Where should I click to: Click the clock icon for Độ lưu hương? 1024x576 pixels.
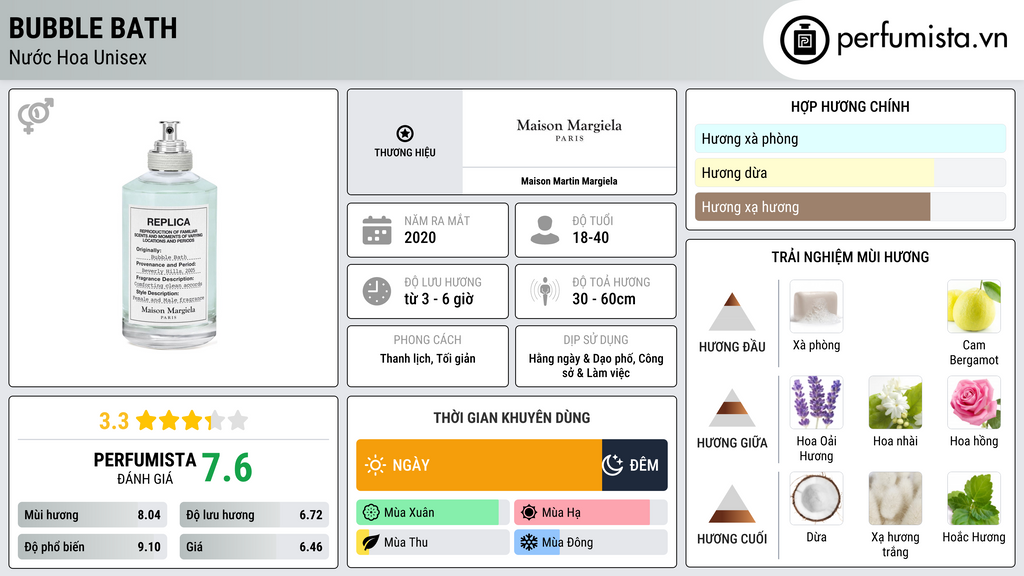(376, 291)
